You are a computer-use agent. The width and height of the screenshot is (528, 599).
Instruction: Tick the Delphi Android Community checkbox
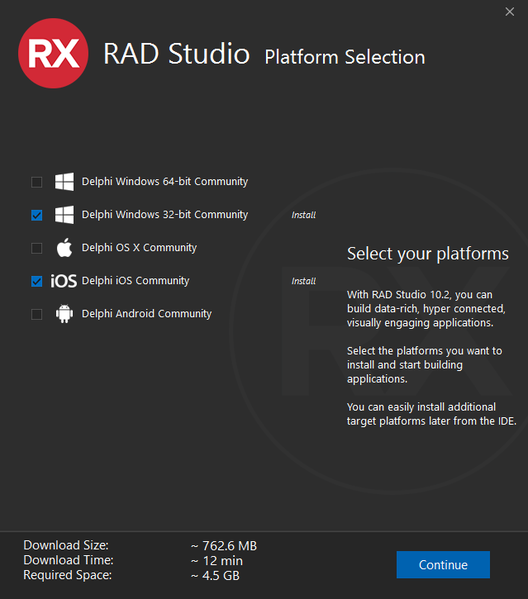37,314
